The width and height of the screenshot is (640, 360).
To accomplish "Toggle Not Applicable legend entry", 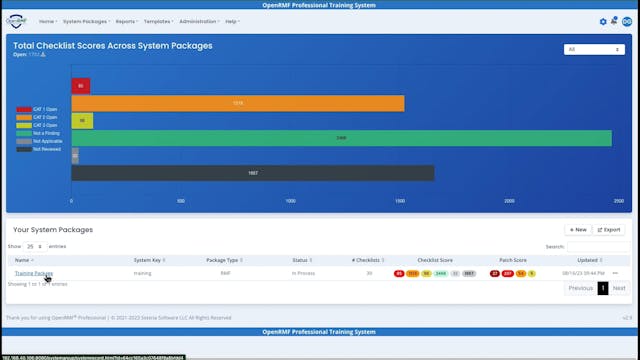I will click(39, 141).
